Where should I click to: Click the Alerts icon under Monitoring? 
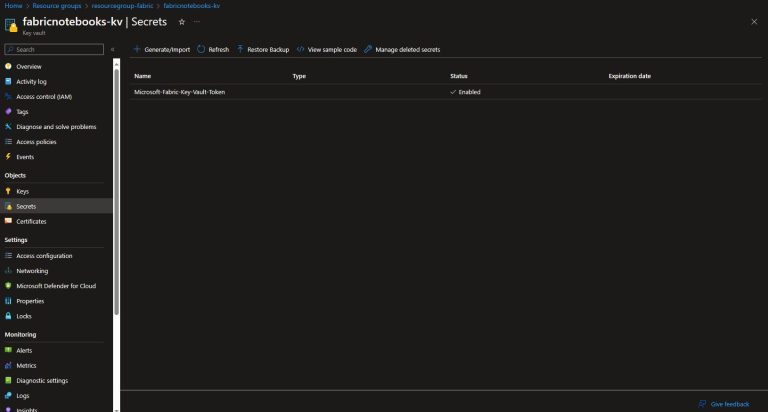pyautogui.click(x=8, y=350)
